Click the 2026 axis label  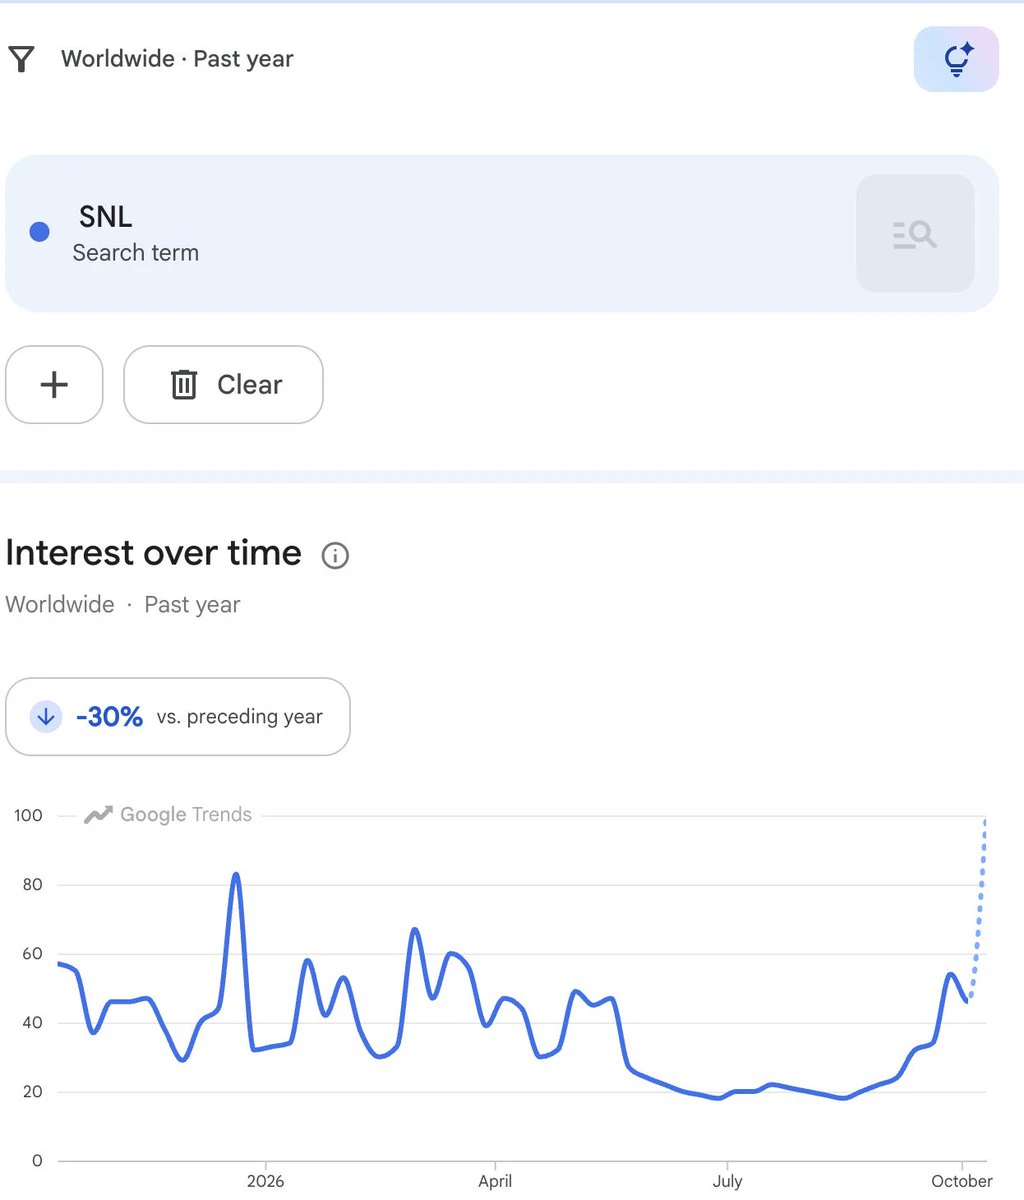pyautogui.click(x=266, y=1181)
